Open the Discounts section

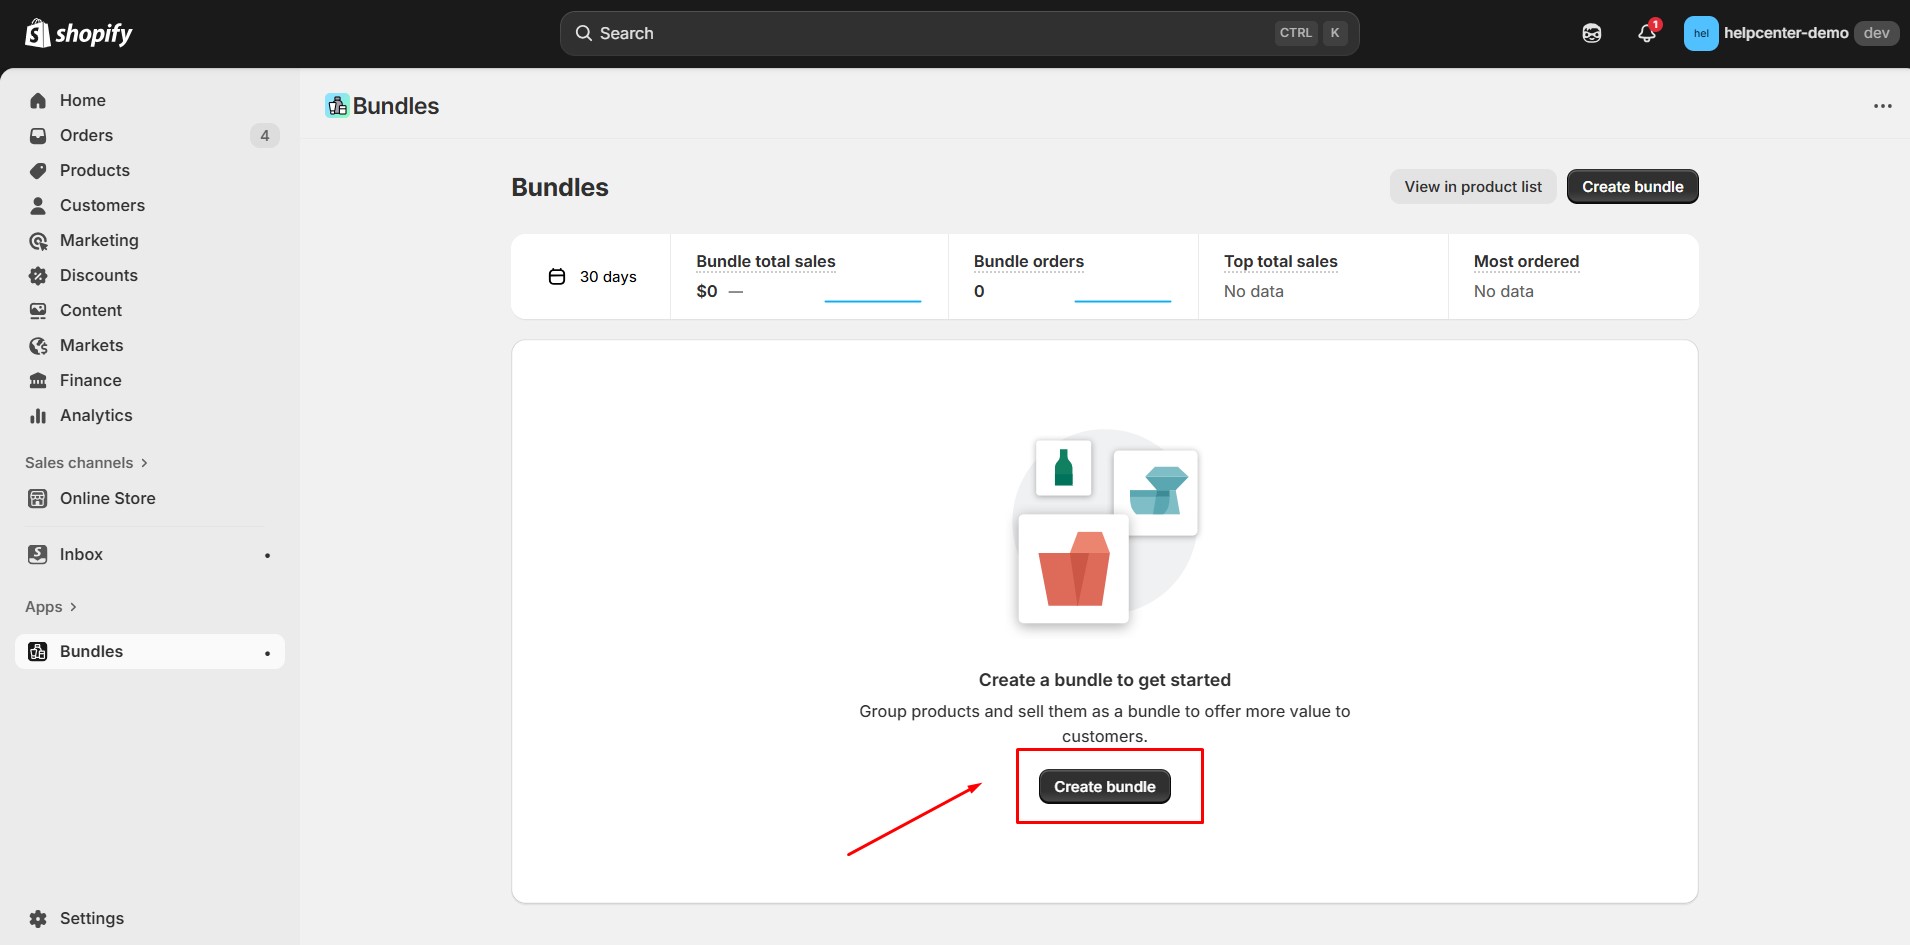[x=98, y=275]
